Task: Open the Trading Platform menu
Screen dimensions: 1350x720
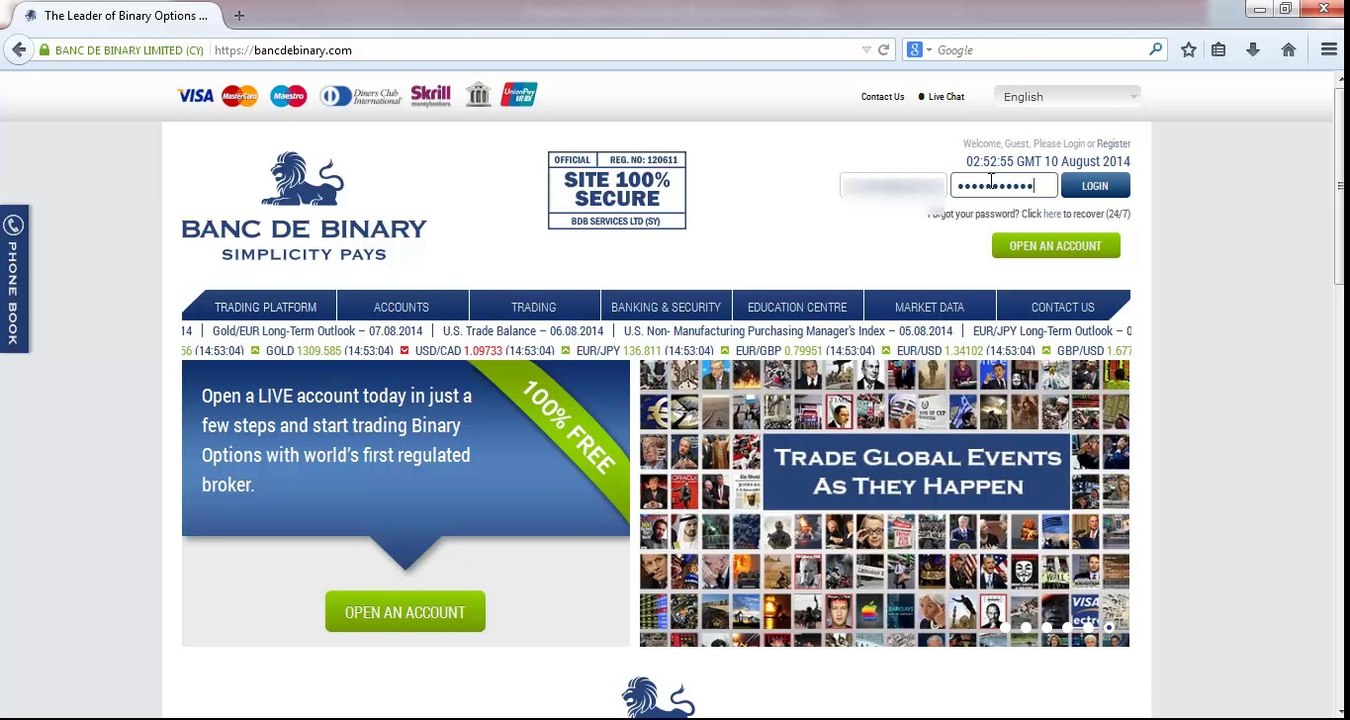Action: click(265, 307)
